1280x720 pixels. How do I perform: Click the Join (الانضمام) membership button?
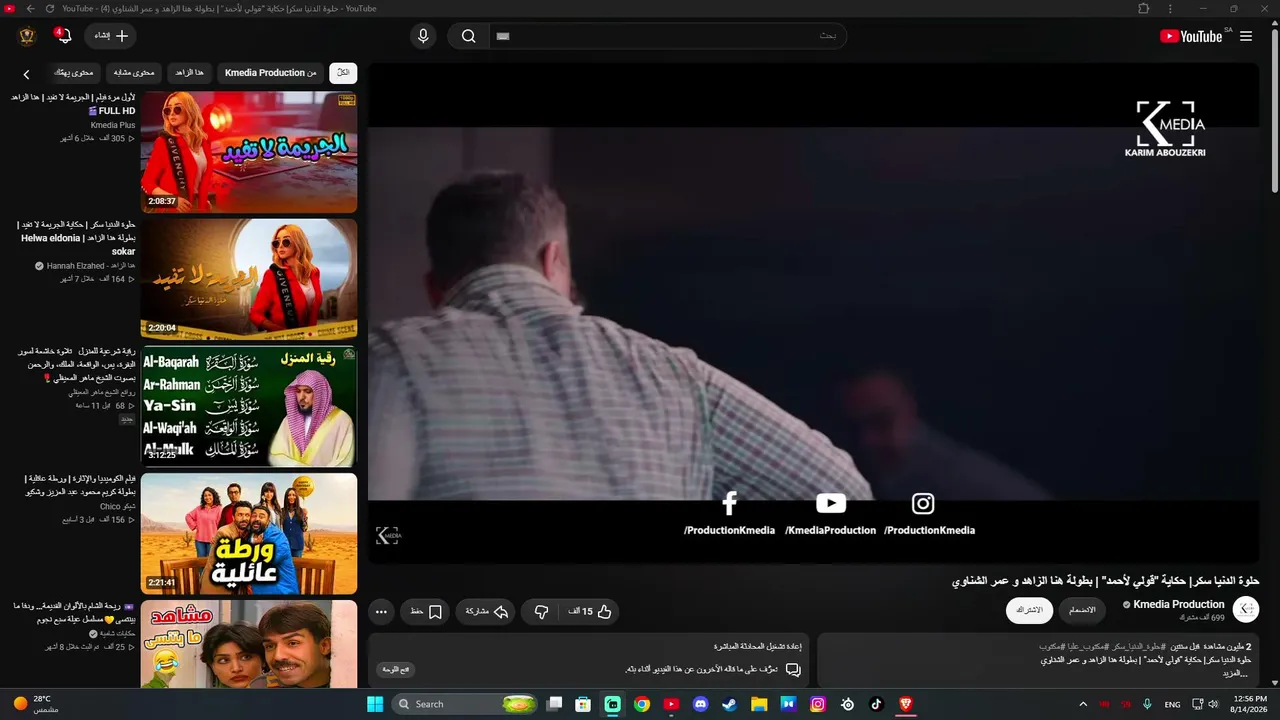coord(1082,610)
